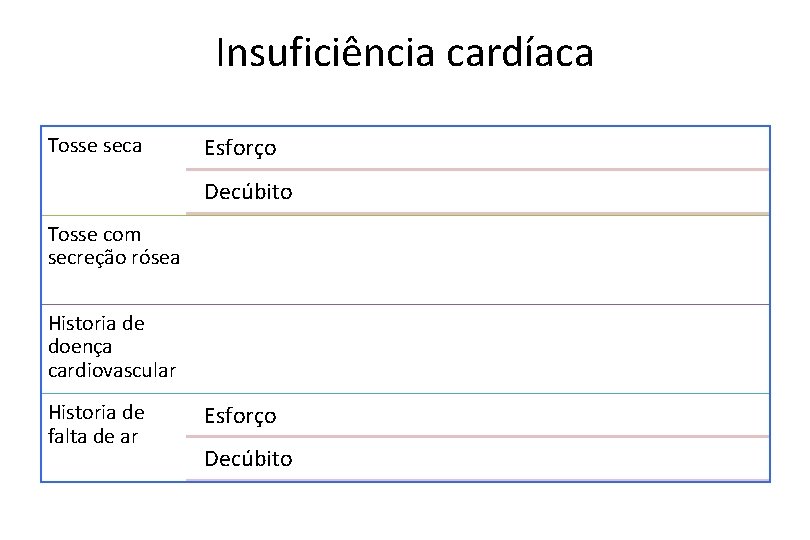Click the pink divider under the upper "Esforço"
This screenshot has height=540, width=810.
pos(477,169)
